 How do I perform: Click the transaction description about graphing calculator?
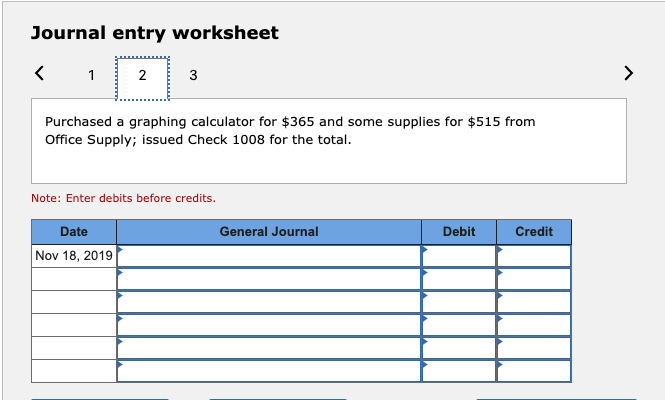tap(290, 131)
